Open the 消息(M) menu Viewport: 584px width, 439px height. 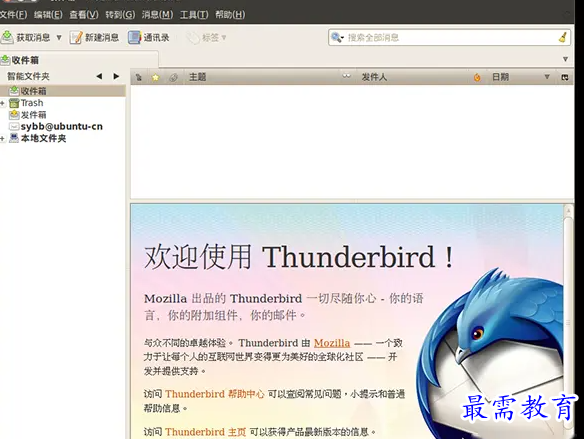click(x=157, y=15)
